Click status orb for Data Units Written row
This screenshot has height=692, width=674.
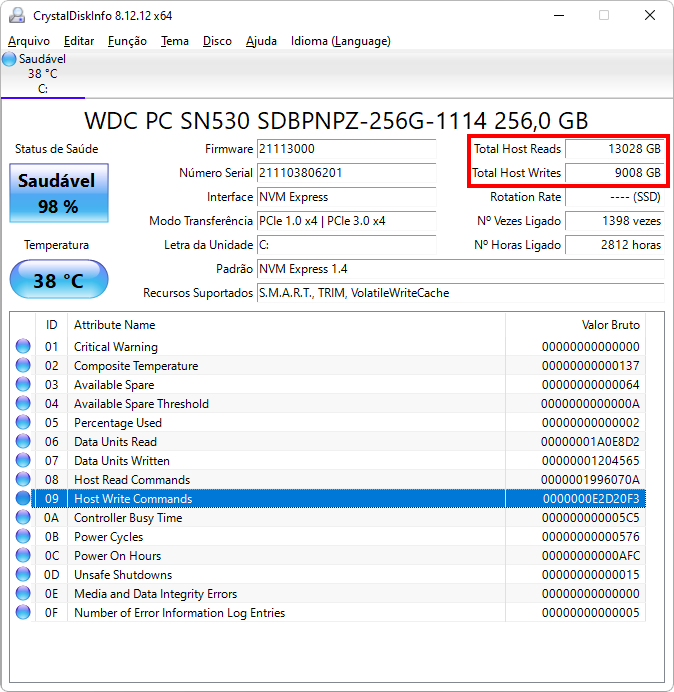(23, 460)
